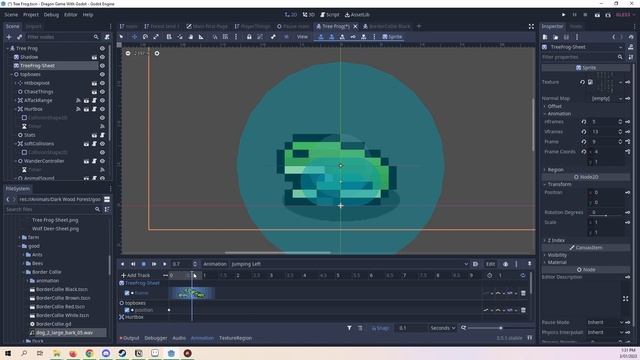This screenshot has width=640, height=360.
Task: Open Pause Mode Inherit dropdown
Action: click(605, 322)
